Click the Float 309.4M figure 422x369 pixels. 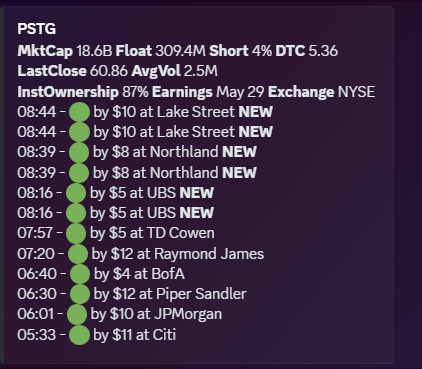coord(180,51)
